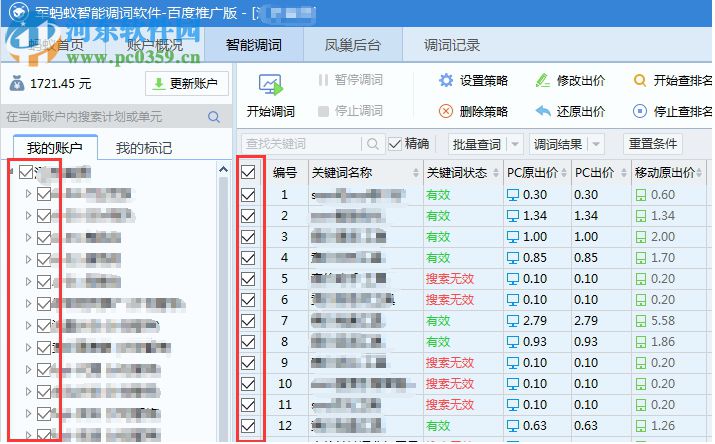
Task: Click the account tree scrollbar track
Action: pyautogui.click(x=223, y=310)
